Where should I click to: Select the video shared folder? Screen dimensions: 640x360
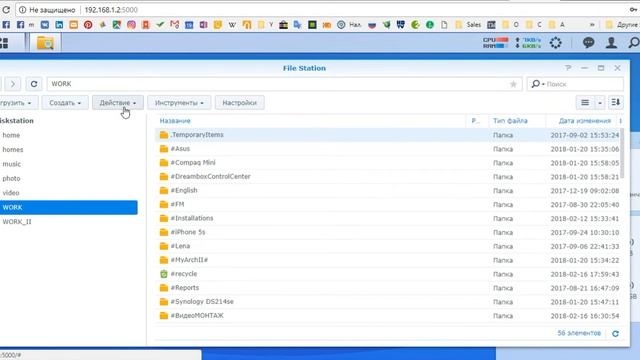[x=11, y=193]
